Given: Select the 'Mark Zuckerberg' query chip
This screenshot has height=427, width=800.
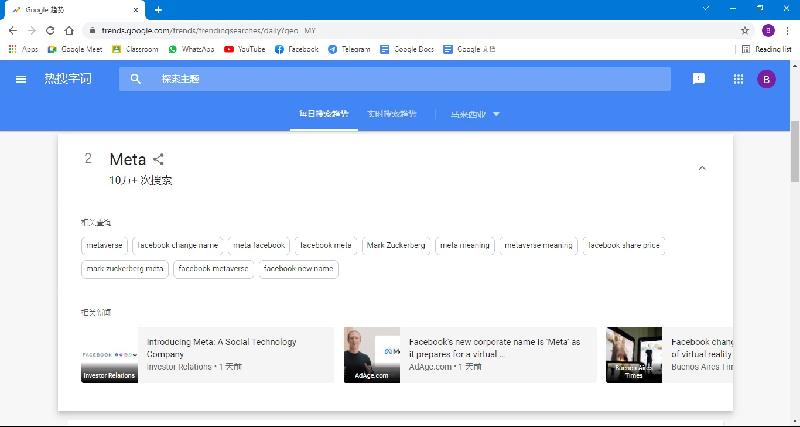Looking at the screenshot, I should [396, 245].
